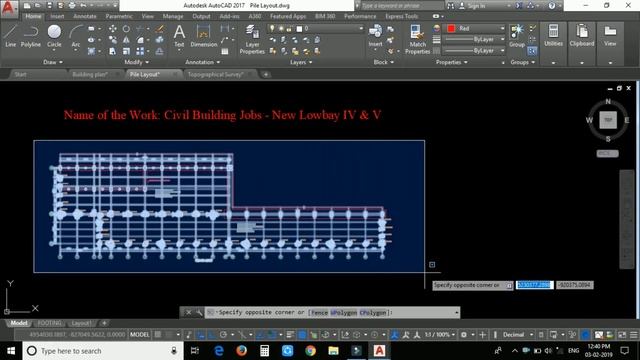Expand the Draw panel

(53, 62)
